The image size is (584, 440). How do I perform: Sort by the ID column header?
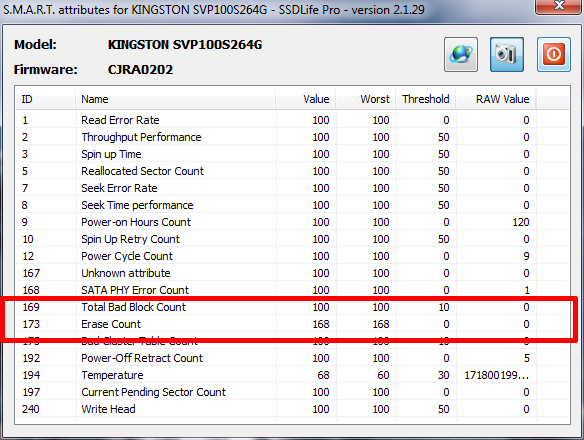(45, 99)
